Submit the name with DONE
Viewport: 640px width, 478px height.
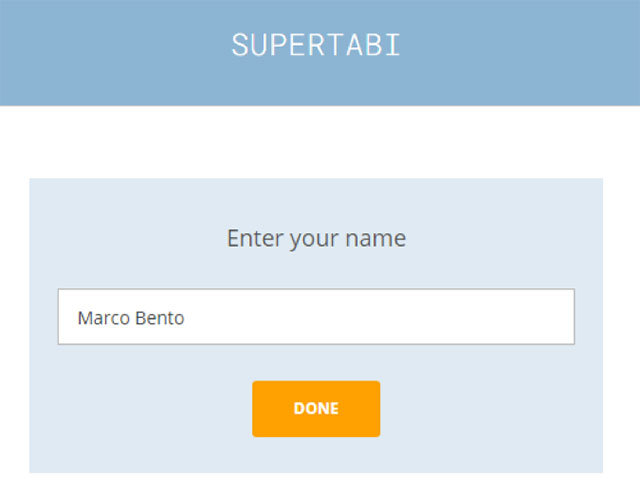316,408
